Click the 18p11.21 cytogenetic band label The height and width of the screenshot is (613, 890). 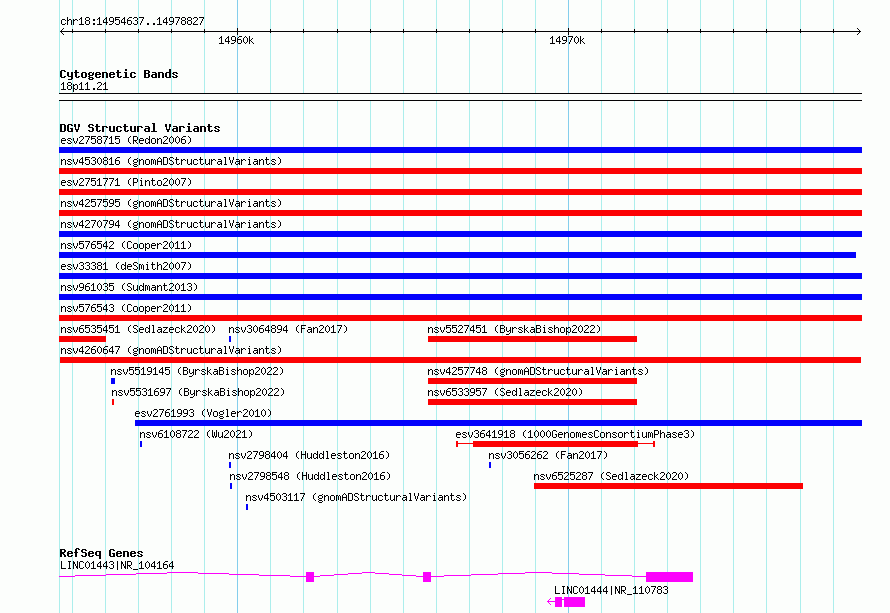(84, 86)
